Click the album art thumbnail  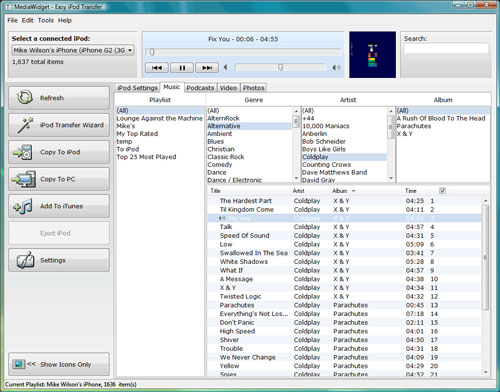tap(372, 55)
